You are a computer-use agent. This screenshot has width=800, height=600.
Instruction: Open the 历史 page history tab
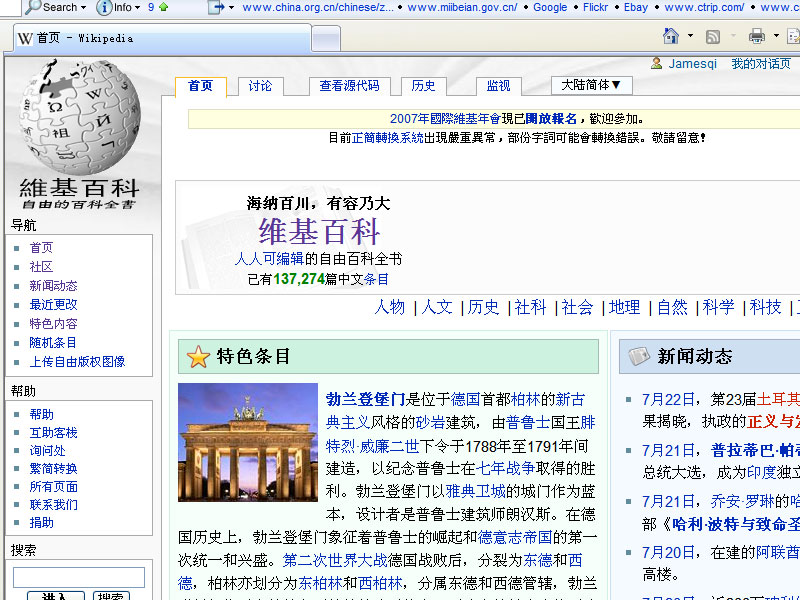pos(422,86)
